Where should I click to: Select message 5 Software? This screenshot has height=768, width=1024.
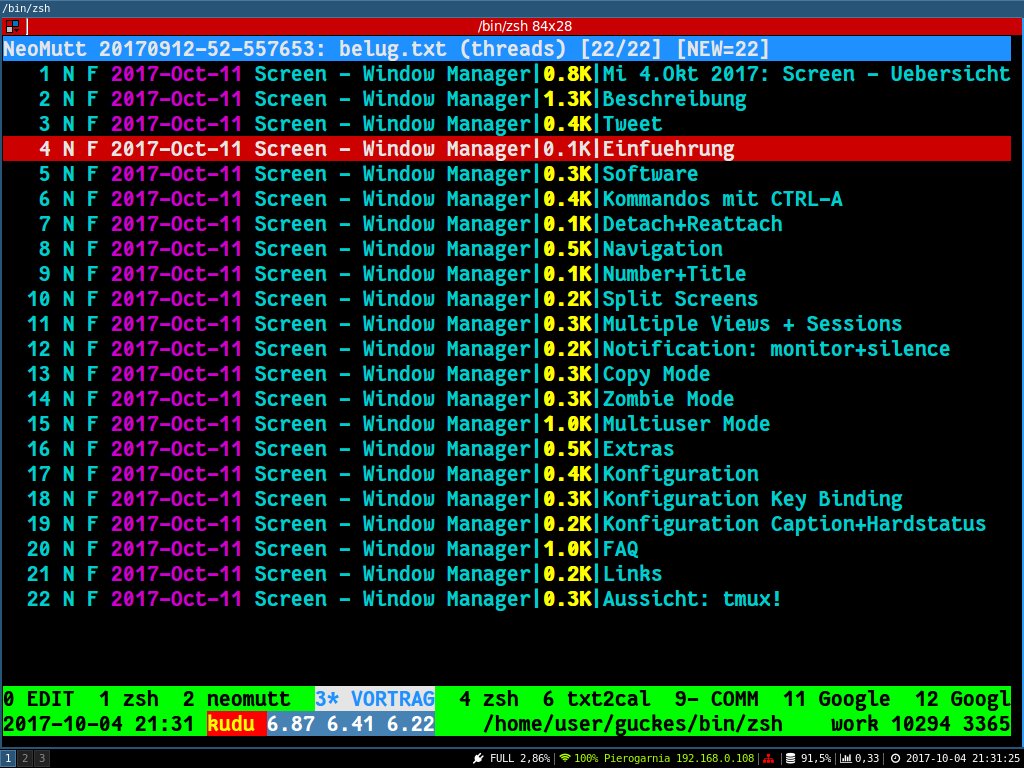pos(506,174)
